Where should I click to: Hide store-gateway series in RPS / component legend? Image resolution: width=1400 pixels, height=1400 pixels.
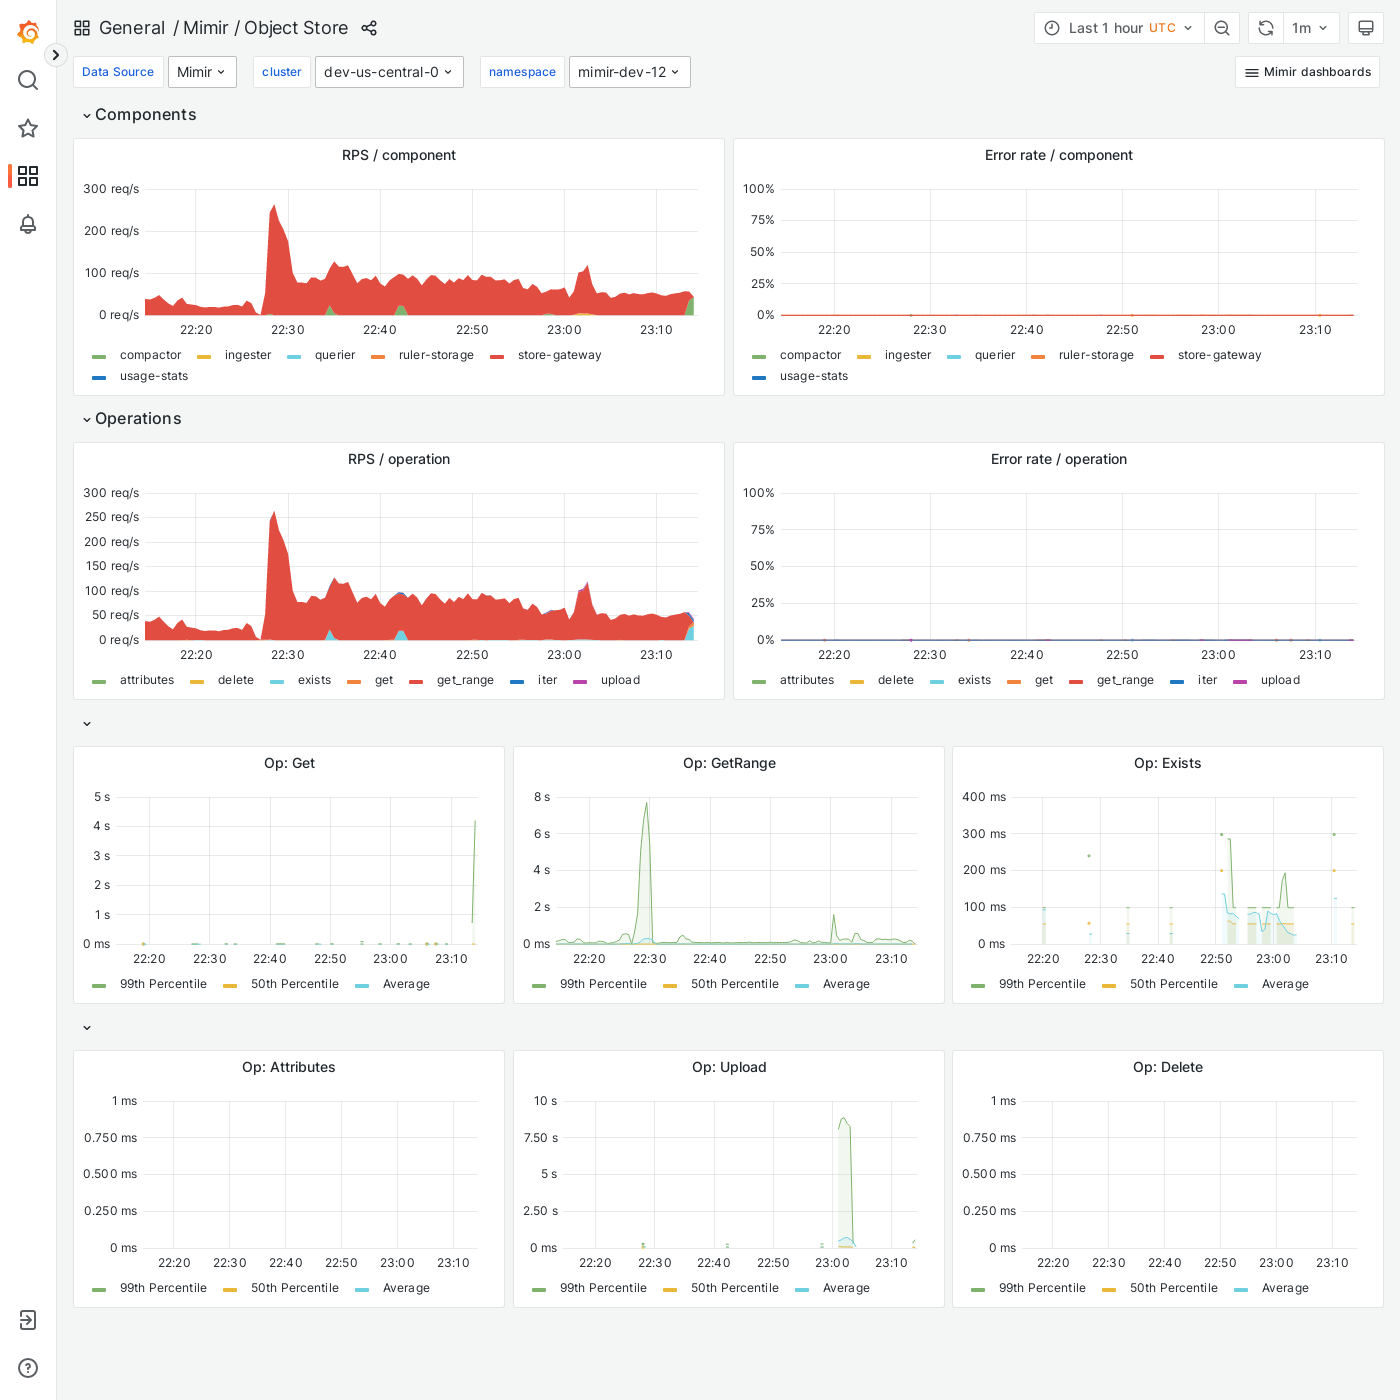click(x=560, y=355)
